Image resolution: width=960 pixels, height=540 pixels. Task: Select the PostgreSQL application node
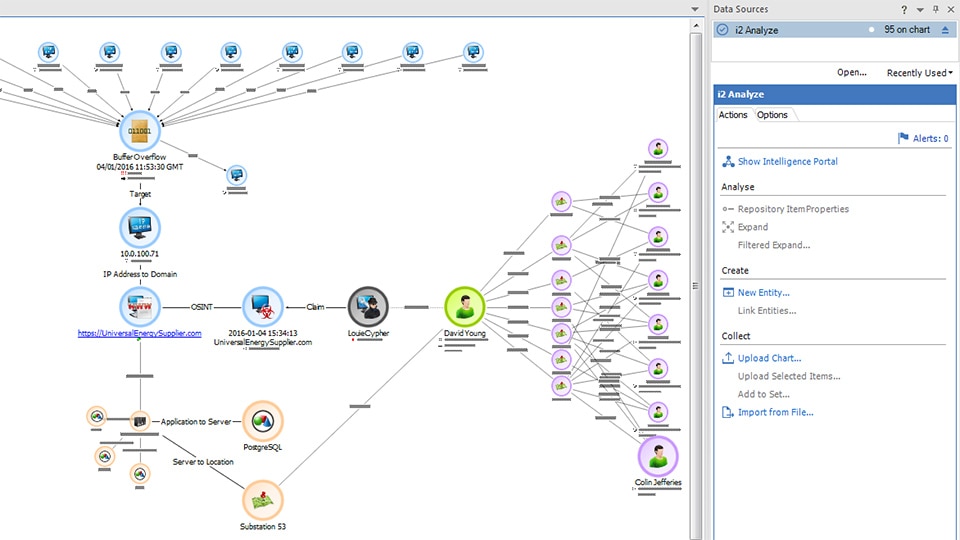click(263, 421)
